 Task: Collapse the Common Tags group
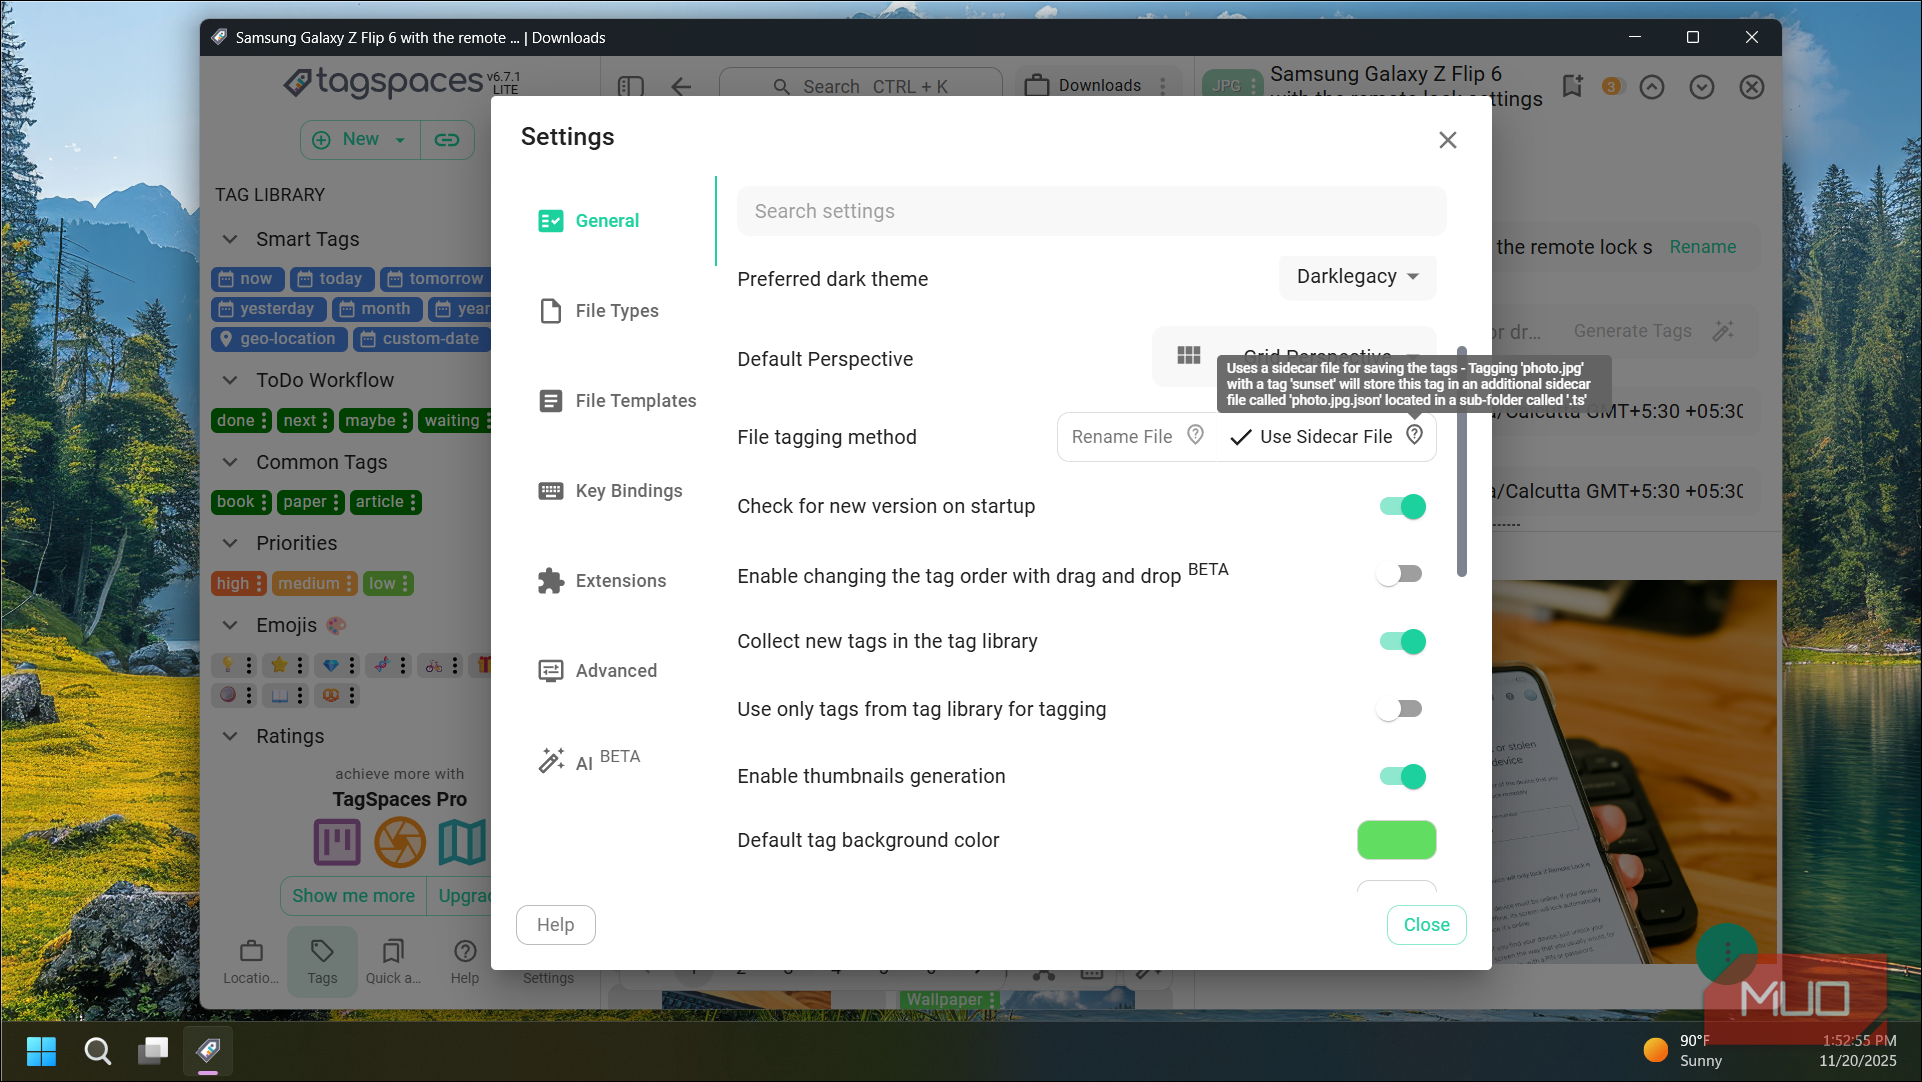tap(230, 462)
